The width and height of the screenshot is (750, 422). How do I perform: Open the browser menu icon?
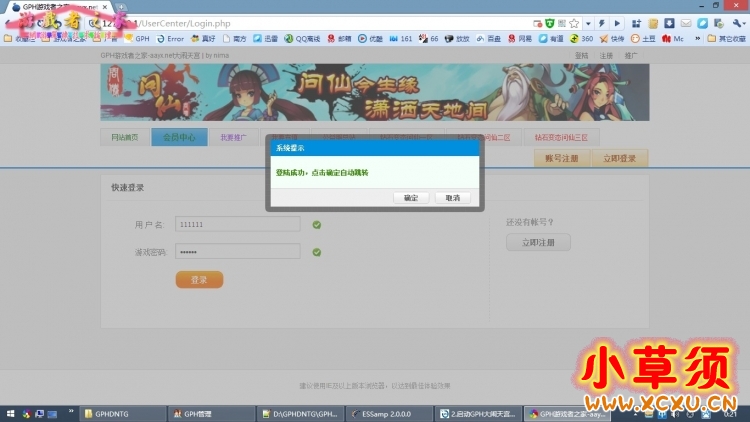[738, 23]
